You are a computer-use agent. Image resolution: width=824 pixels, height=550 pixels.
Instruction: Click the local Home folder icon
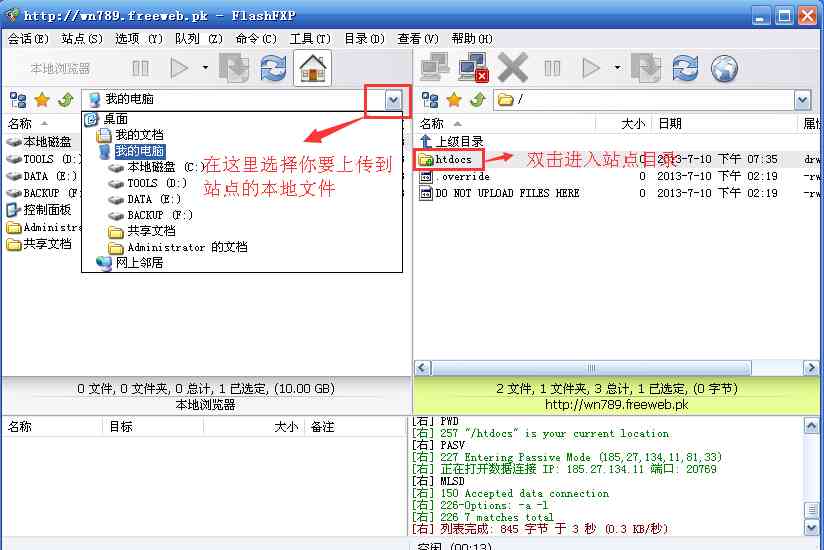pyautogui.click(x=313, y=68)
